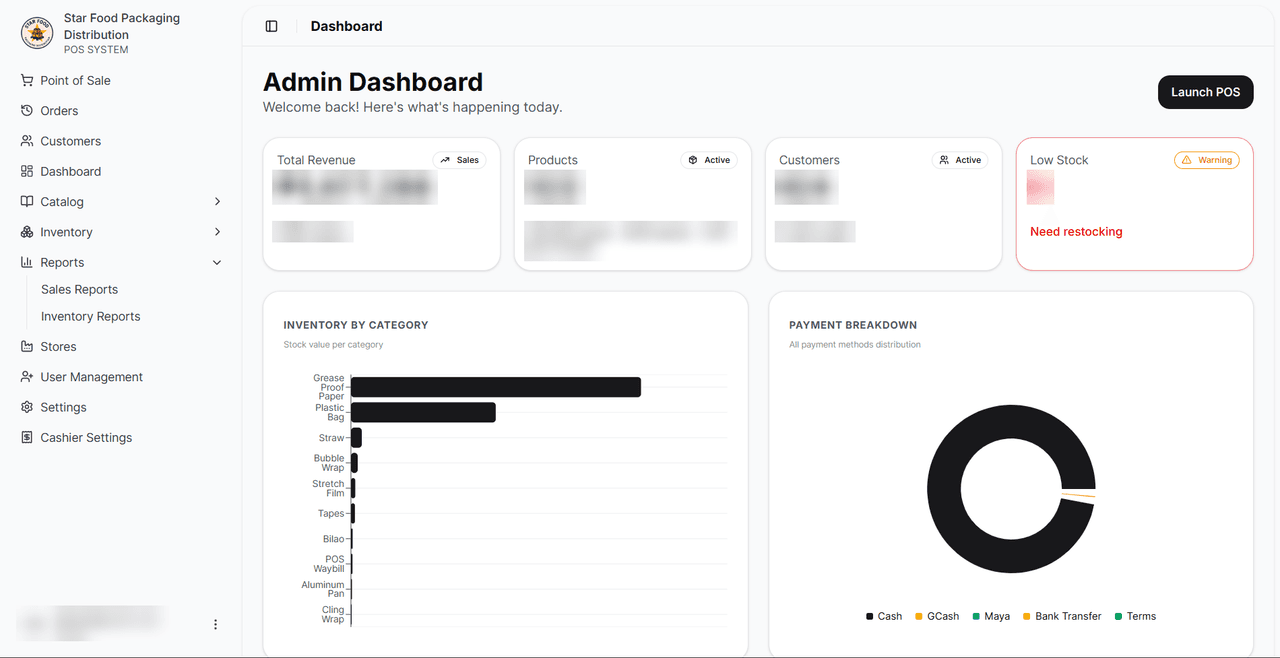Click the Customers summary card
Screen dimensions: 1280x658
coord(884,204)
